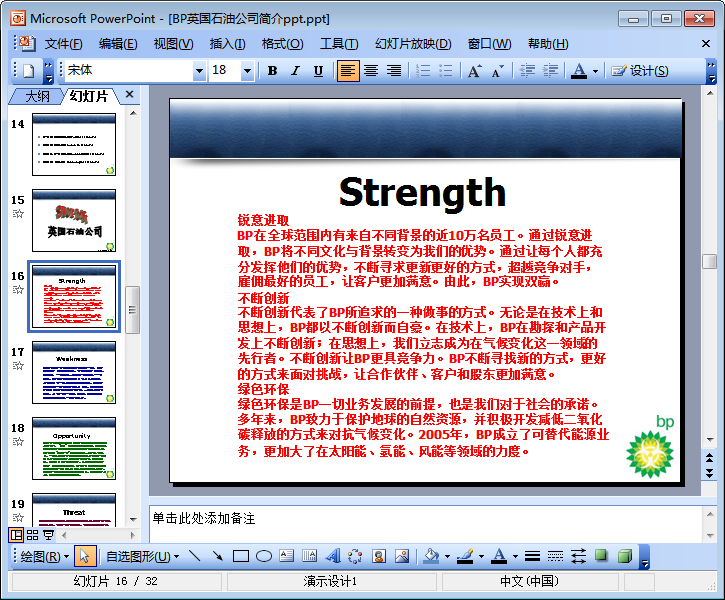Screen dimensions: 725x600
Task: Select the Line drawing tool
Action: [x=195, y=556]
